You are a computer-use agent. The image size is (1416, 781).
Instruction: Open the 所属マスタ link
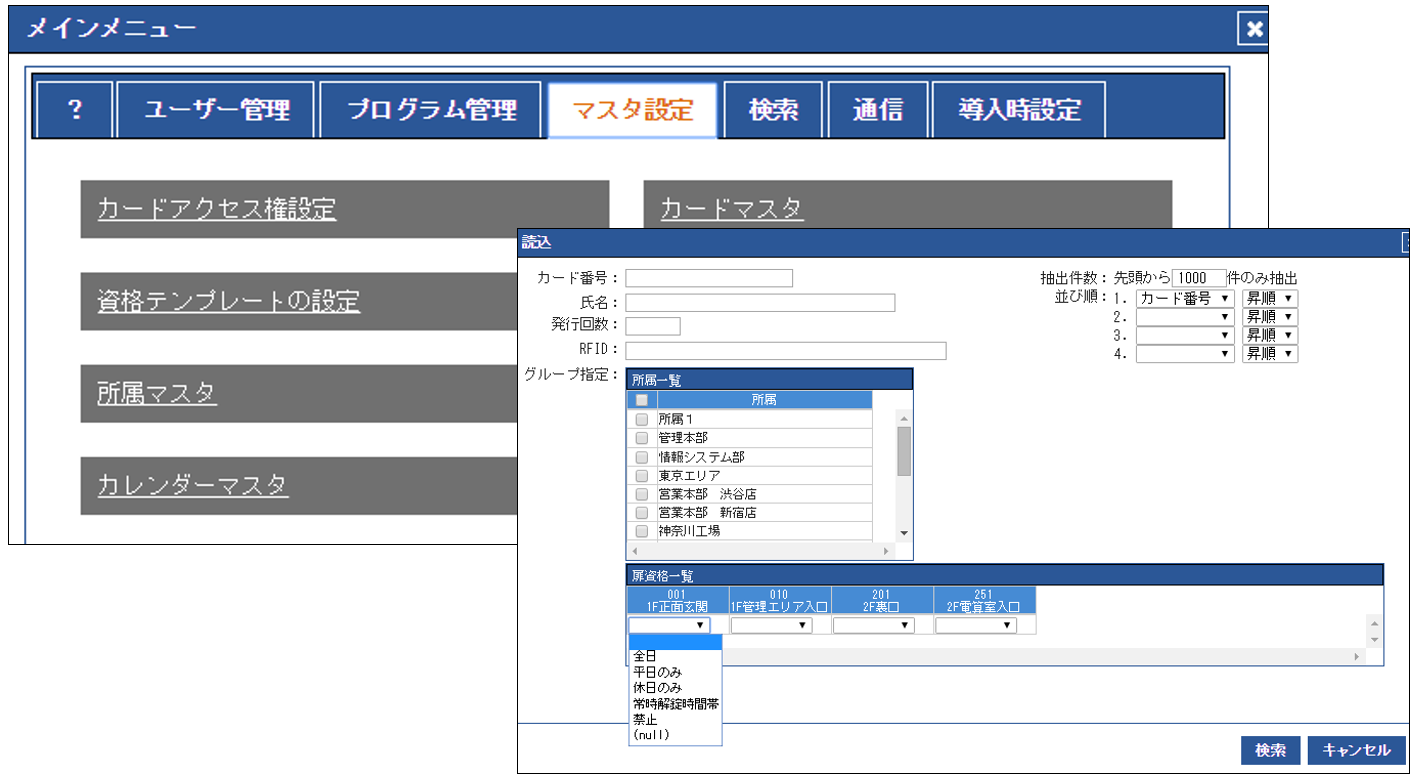[x=156, y=394]
